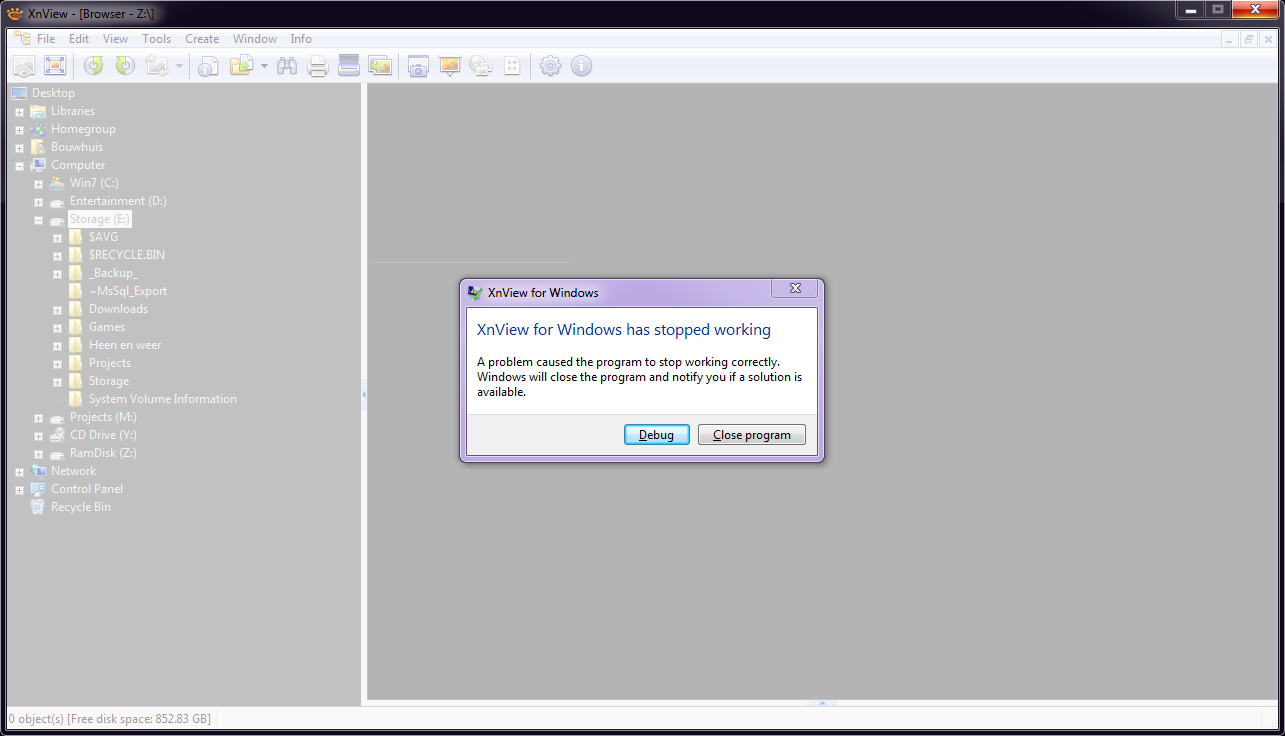Open the View menu
This screenshot has height=736, width=1285.
pos(116,39)
